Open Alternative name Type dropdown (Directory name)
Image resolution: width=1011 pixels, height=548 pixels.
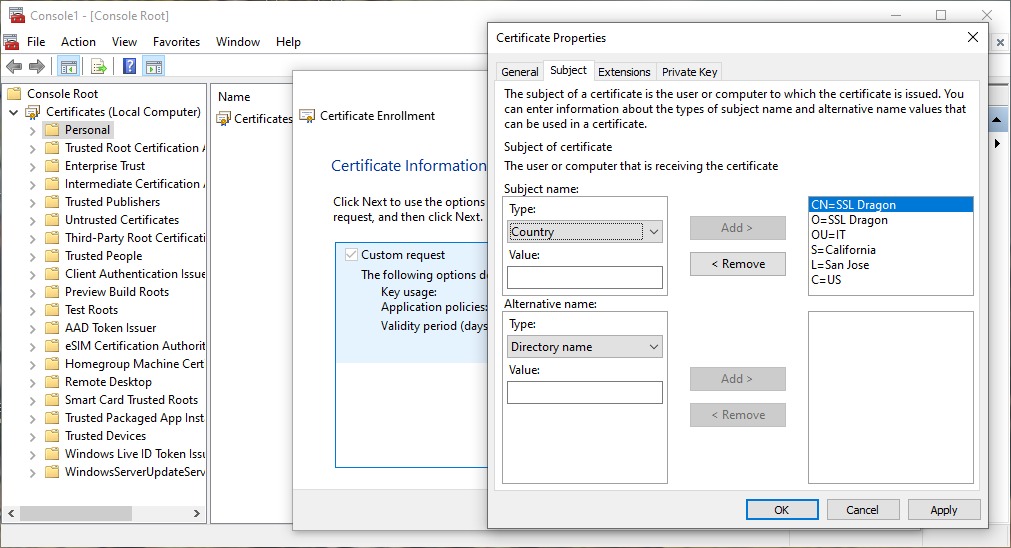click(x=585, y=347)
